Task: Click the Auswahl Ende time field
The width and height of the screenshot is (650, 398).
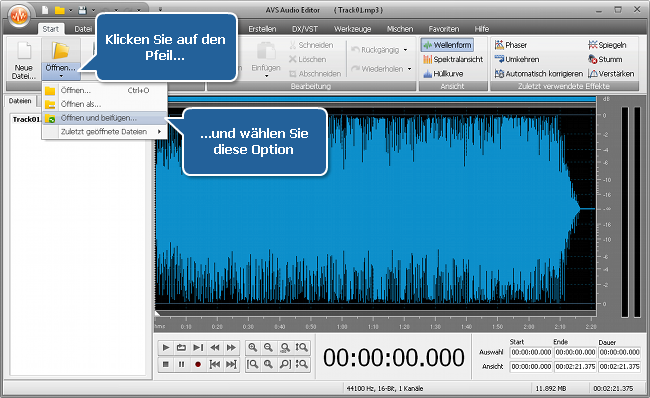Action: click(575, 352)
